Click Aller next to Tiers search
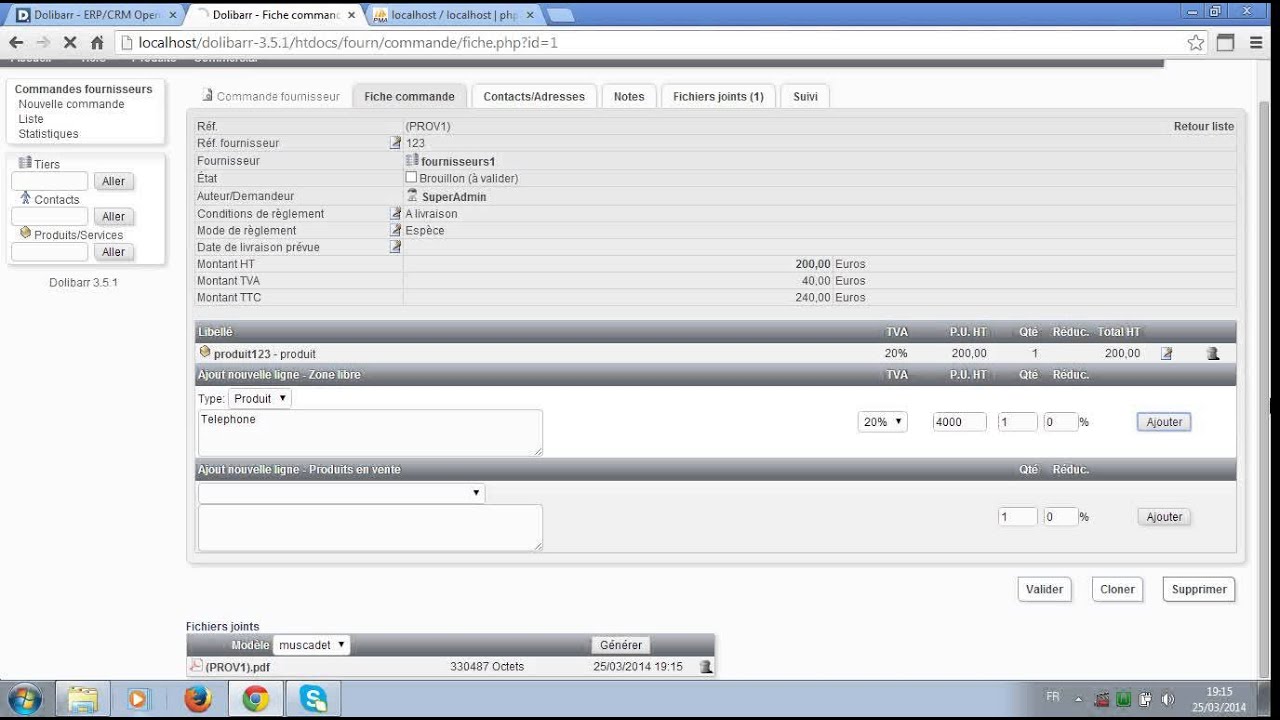Screen dimensions: 1280x720 pyautogui.click(x=113, y=181)
